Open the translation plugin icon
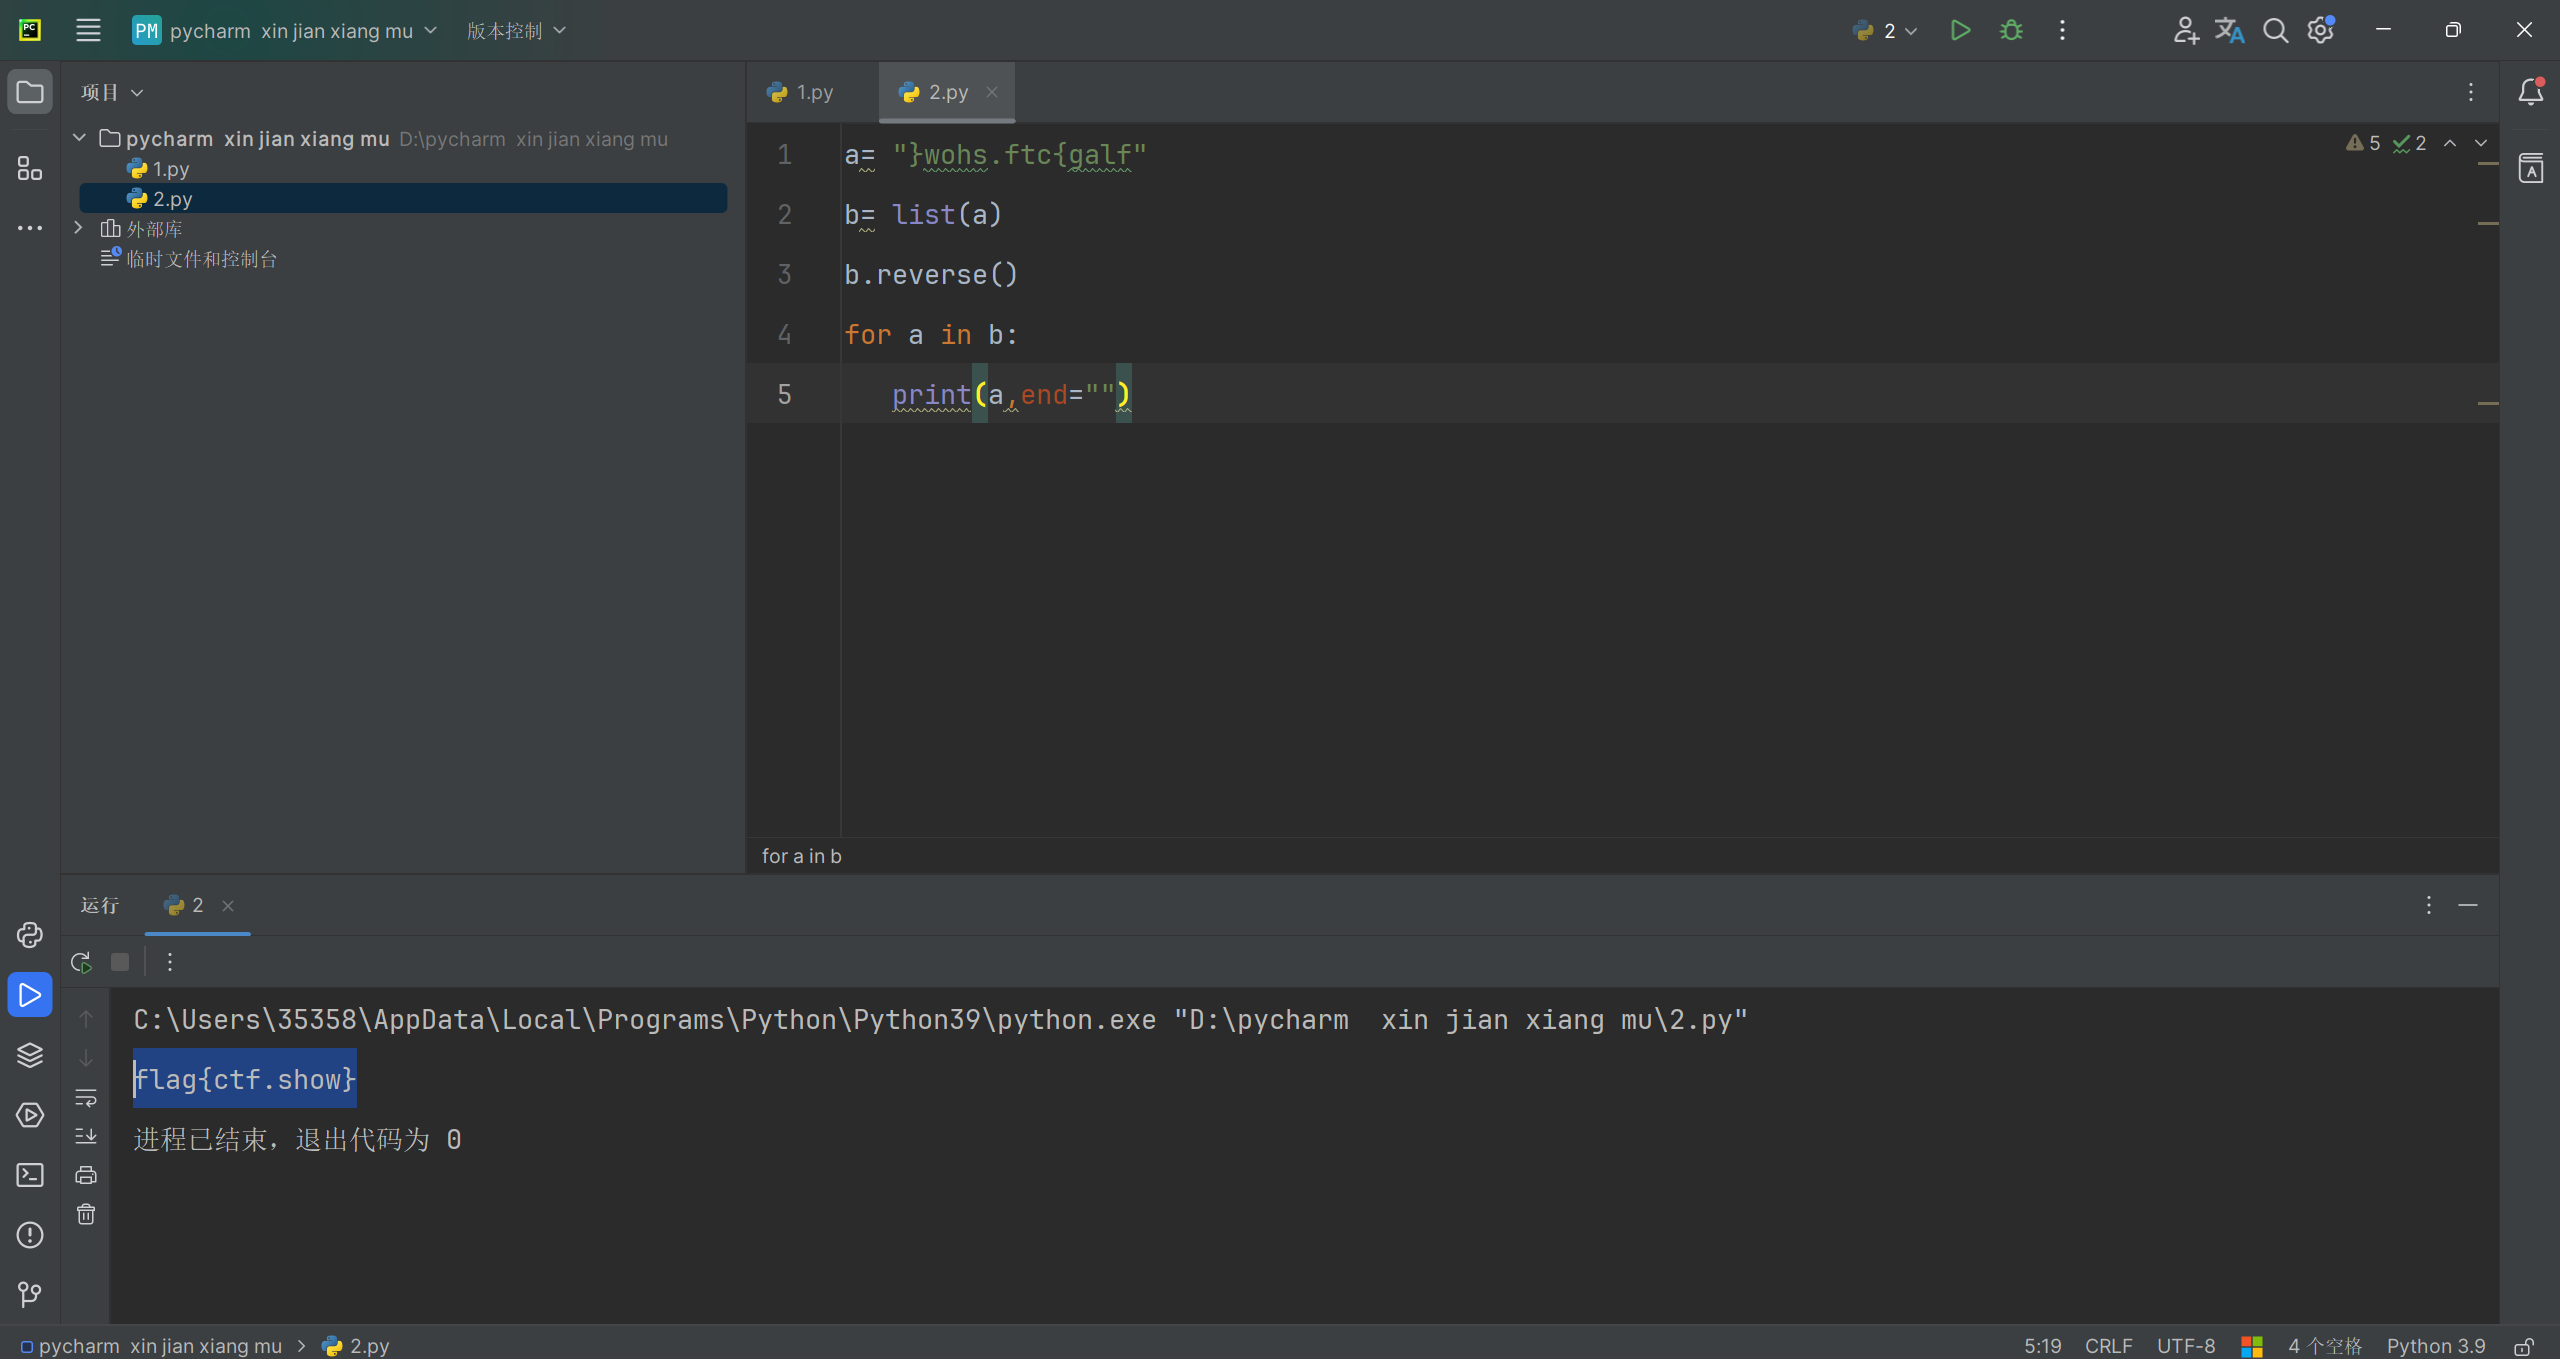This screenshot has width=2560, height=1359. (2229, 30)
